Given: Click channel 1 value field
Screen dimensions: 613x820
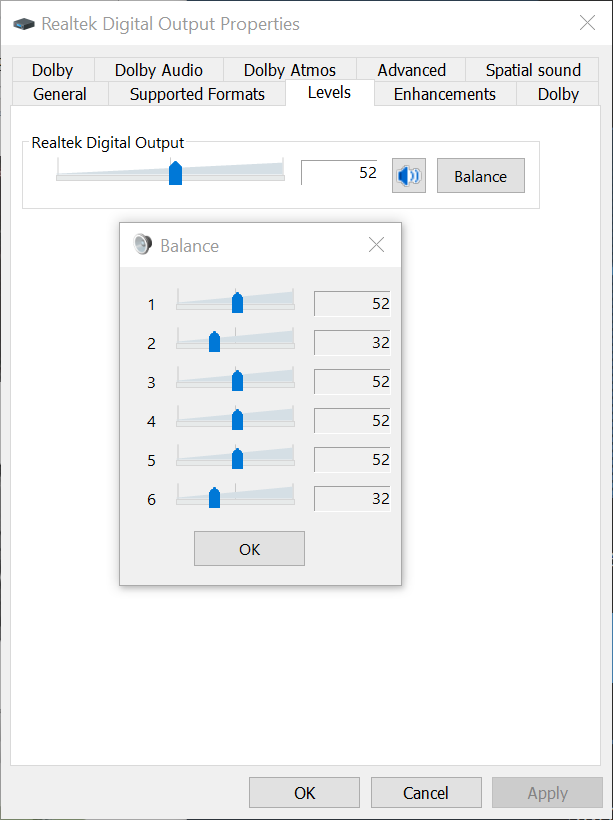Looking at the screenshot, I should [352, 303].
